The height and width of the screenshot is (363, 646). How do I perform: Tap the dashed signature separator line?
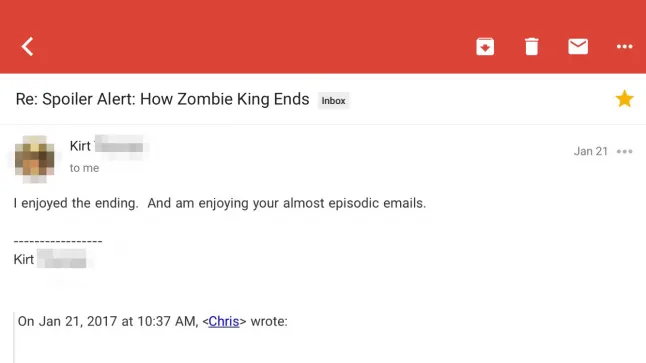58,241
